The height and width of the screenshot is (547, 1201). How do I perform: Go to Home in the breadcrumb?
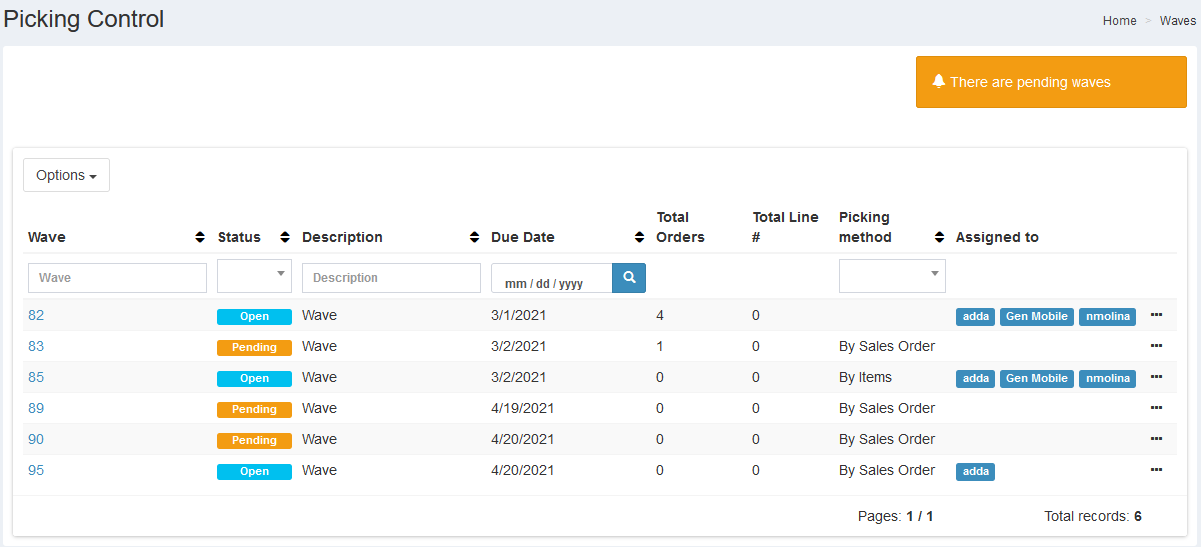click(x=1119, y=21)
